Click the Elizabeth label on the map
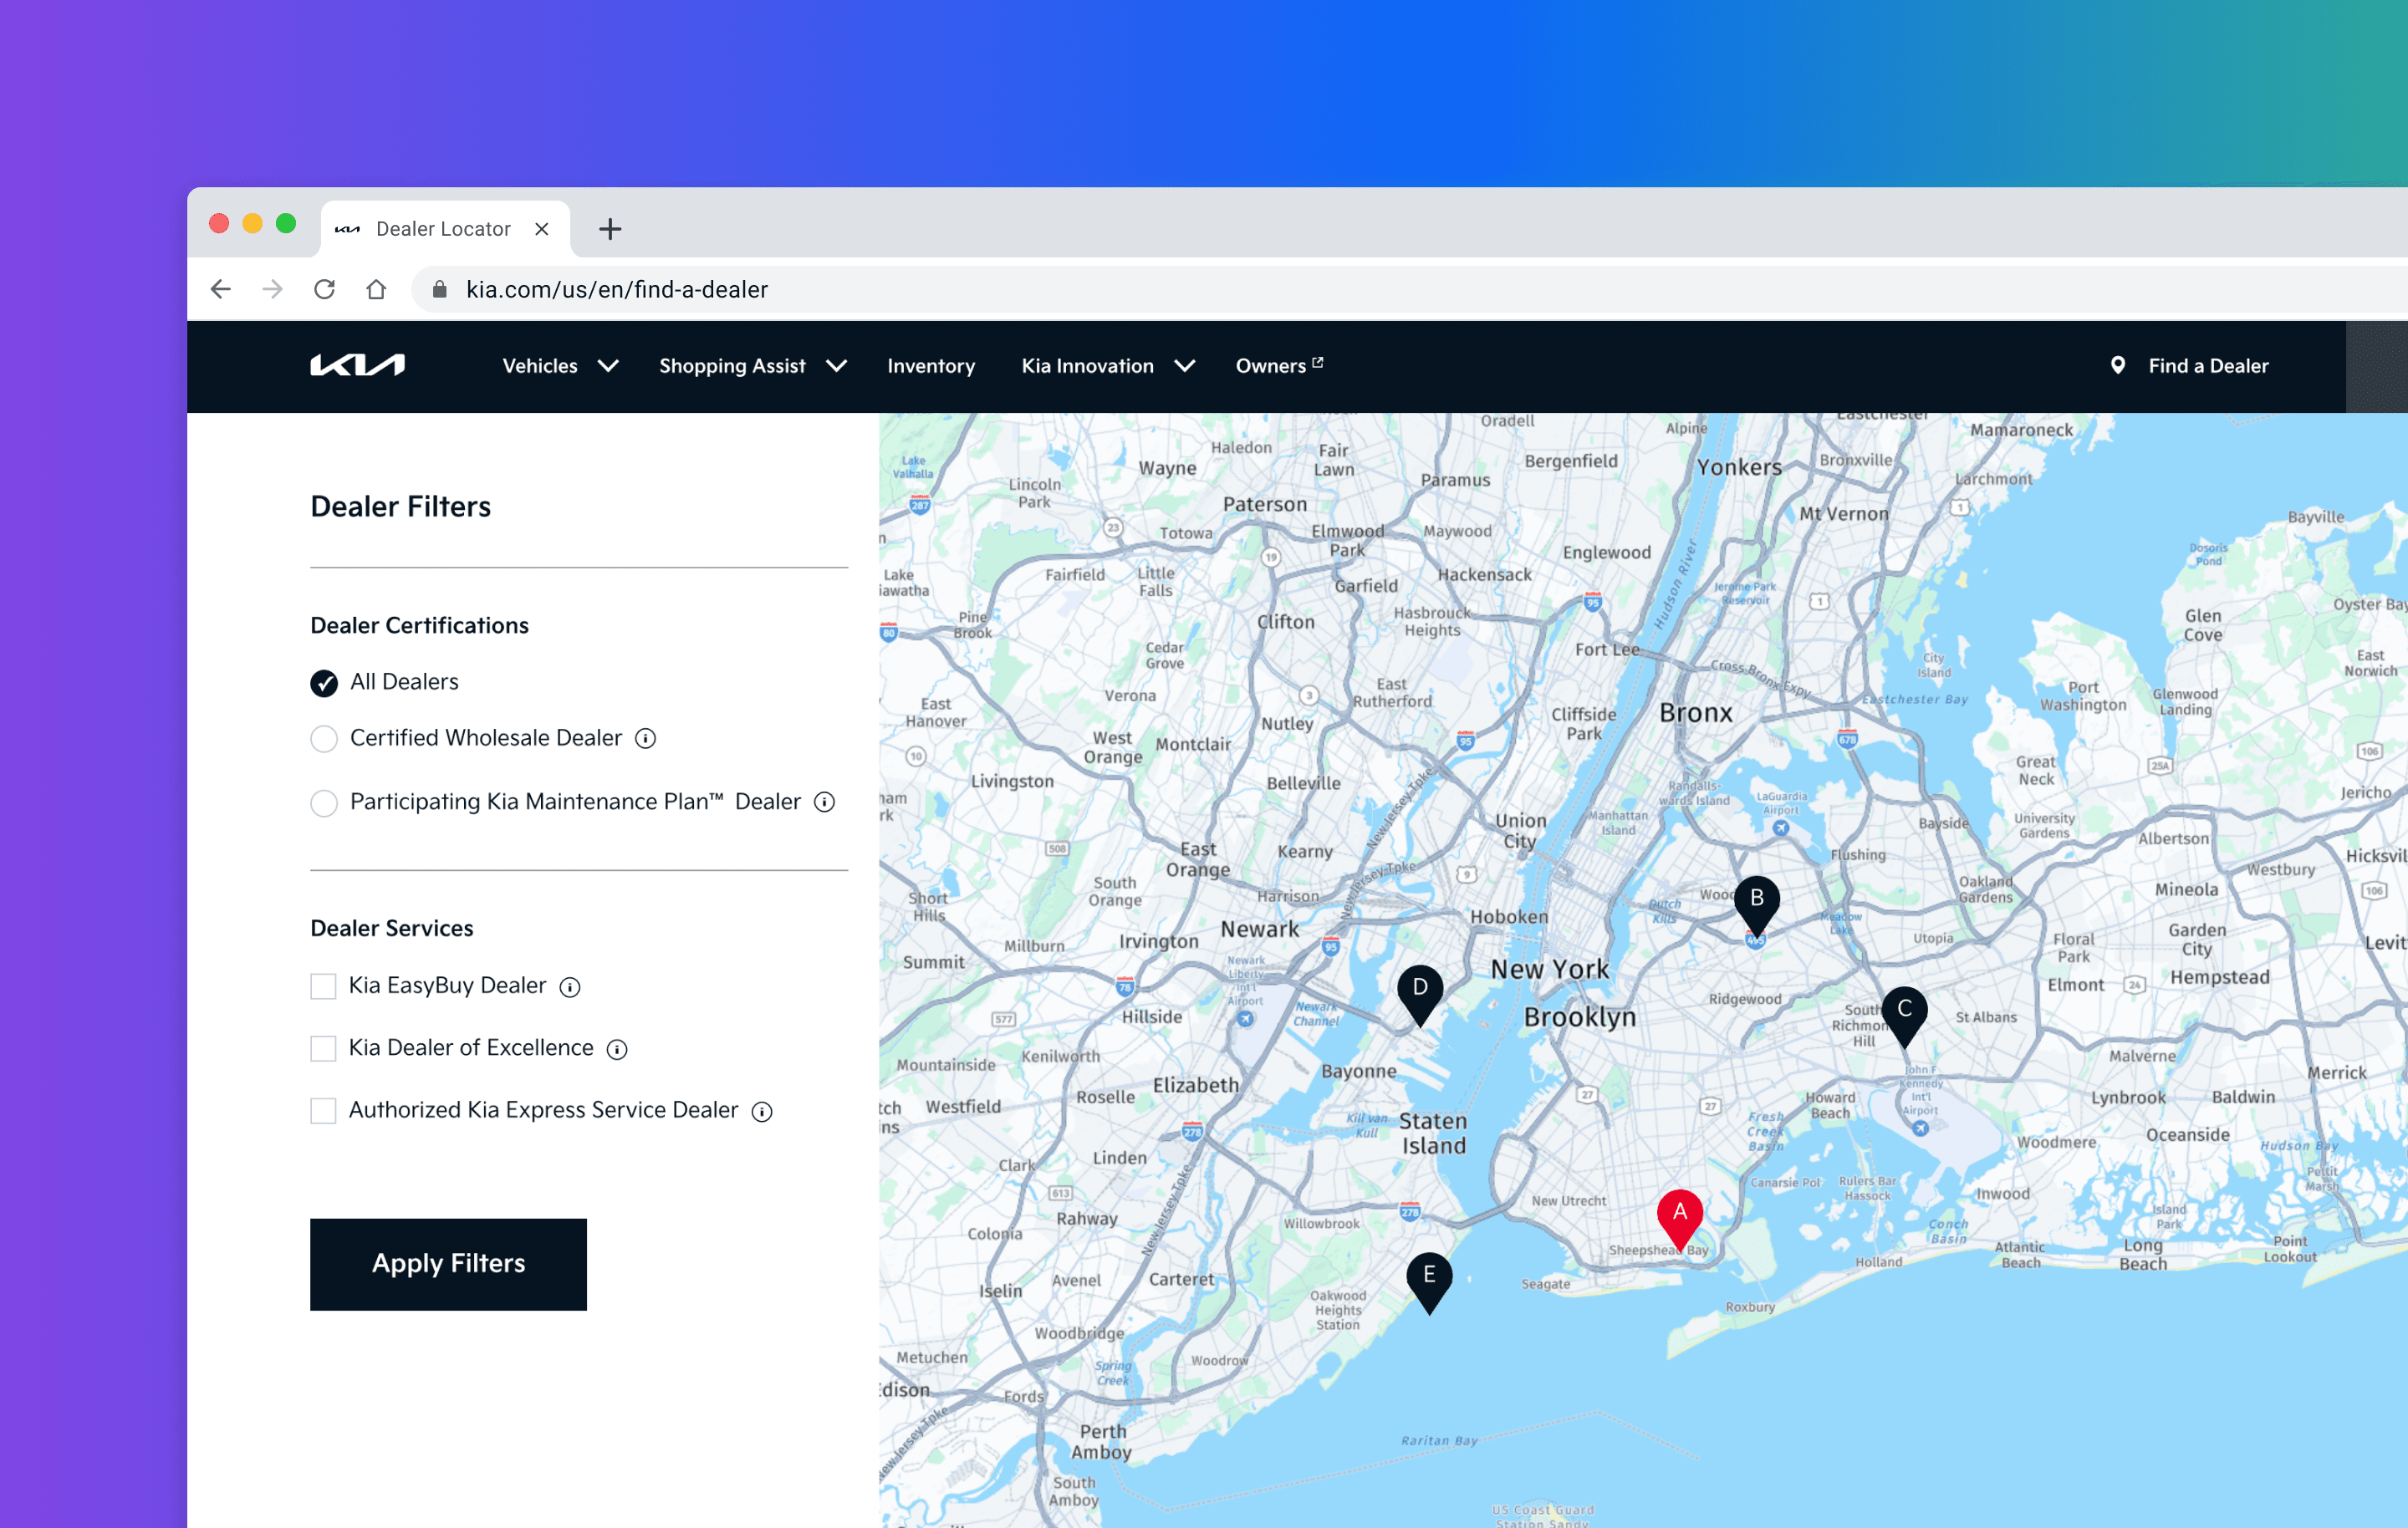Screen dimensions: 2408x1528 click(x=1196, y=1085)
